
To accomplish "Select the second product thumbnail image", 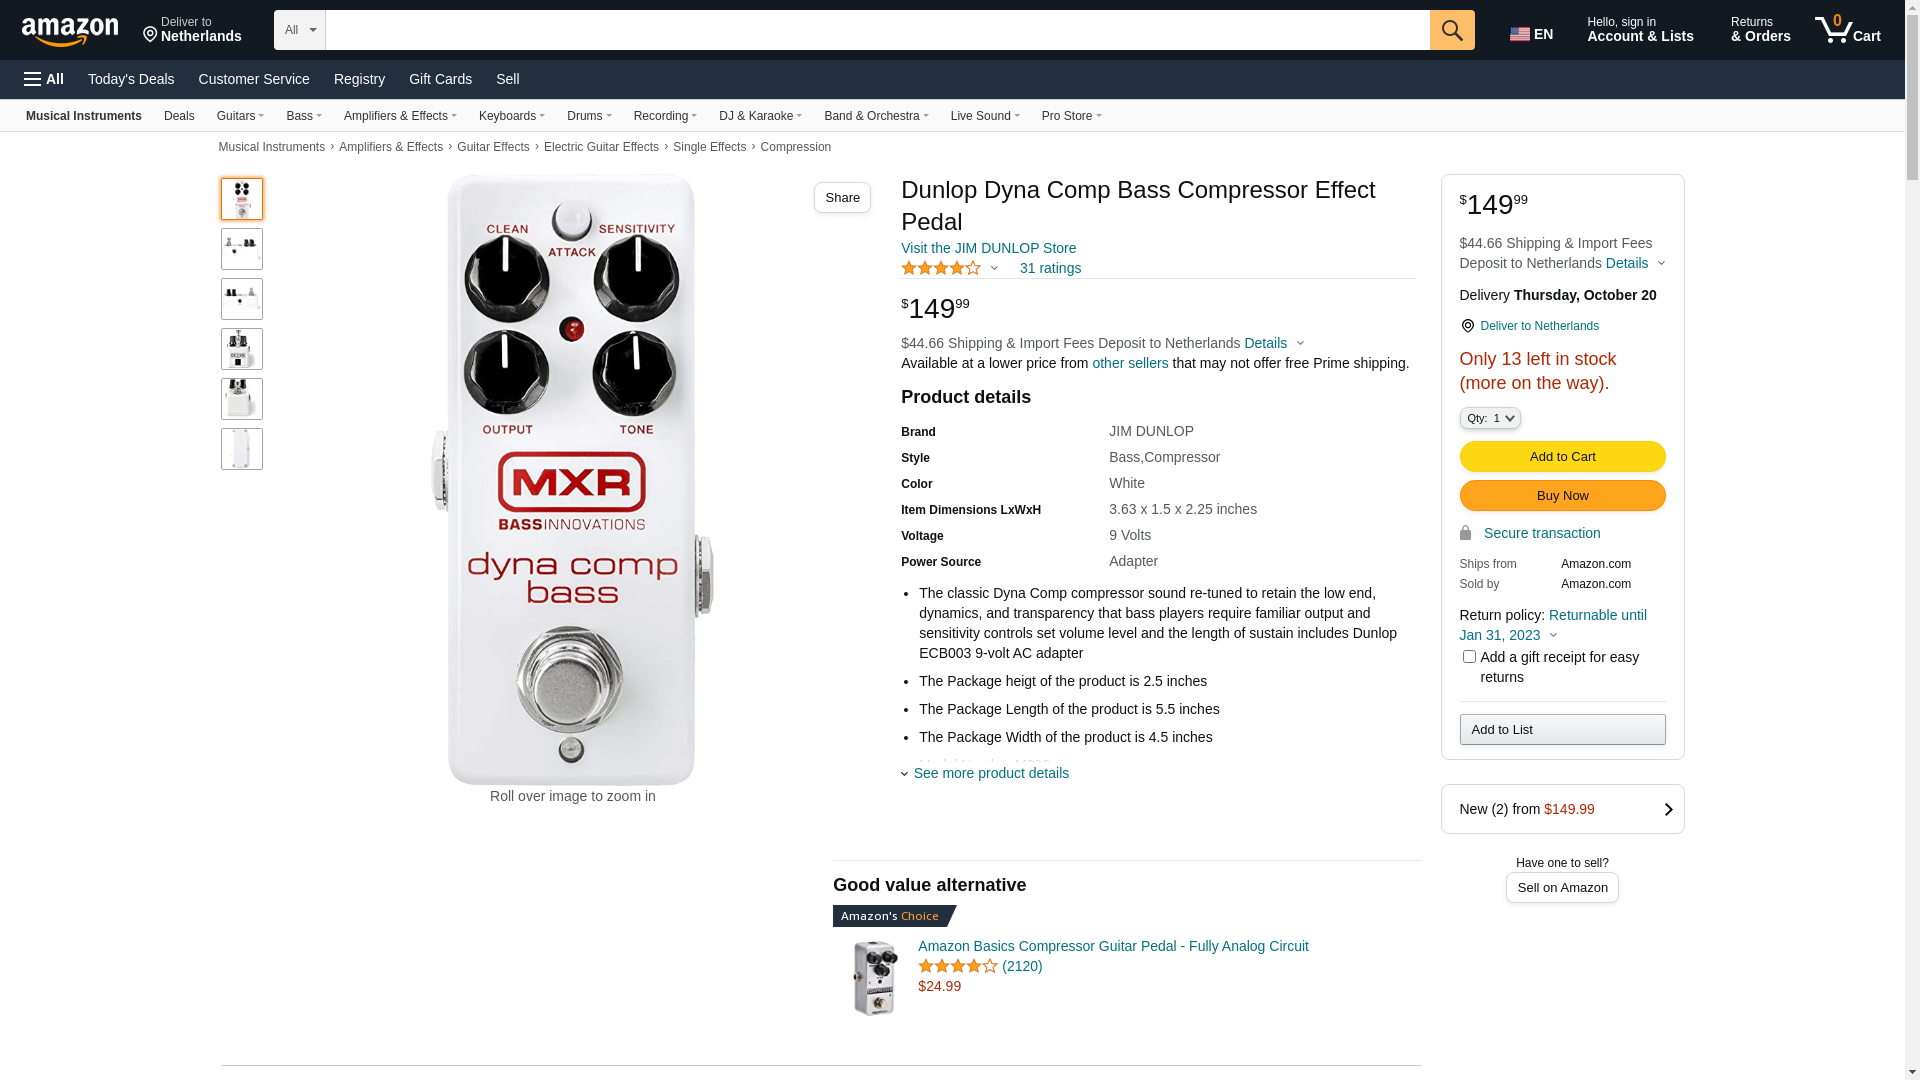I will coord(242,249).
